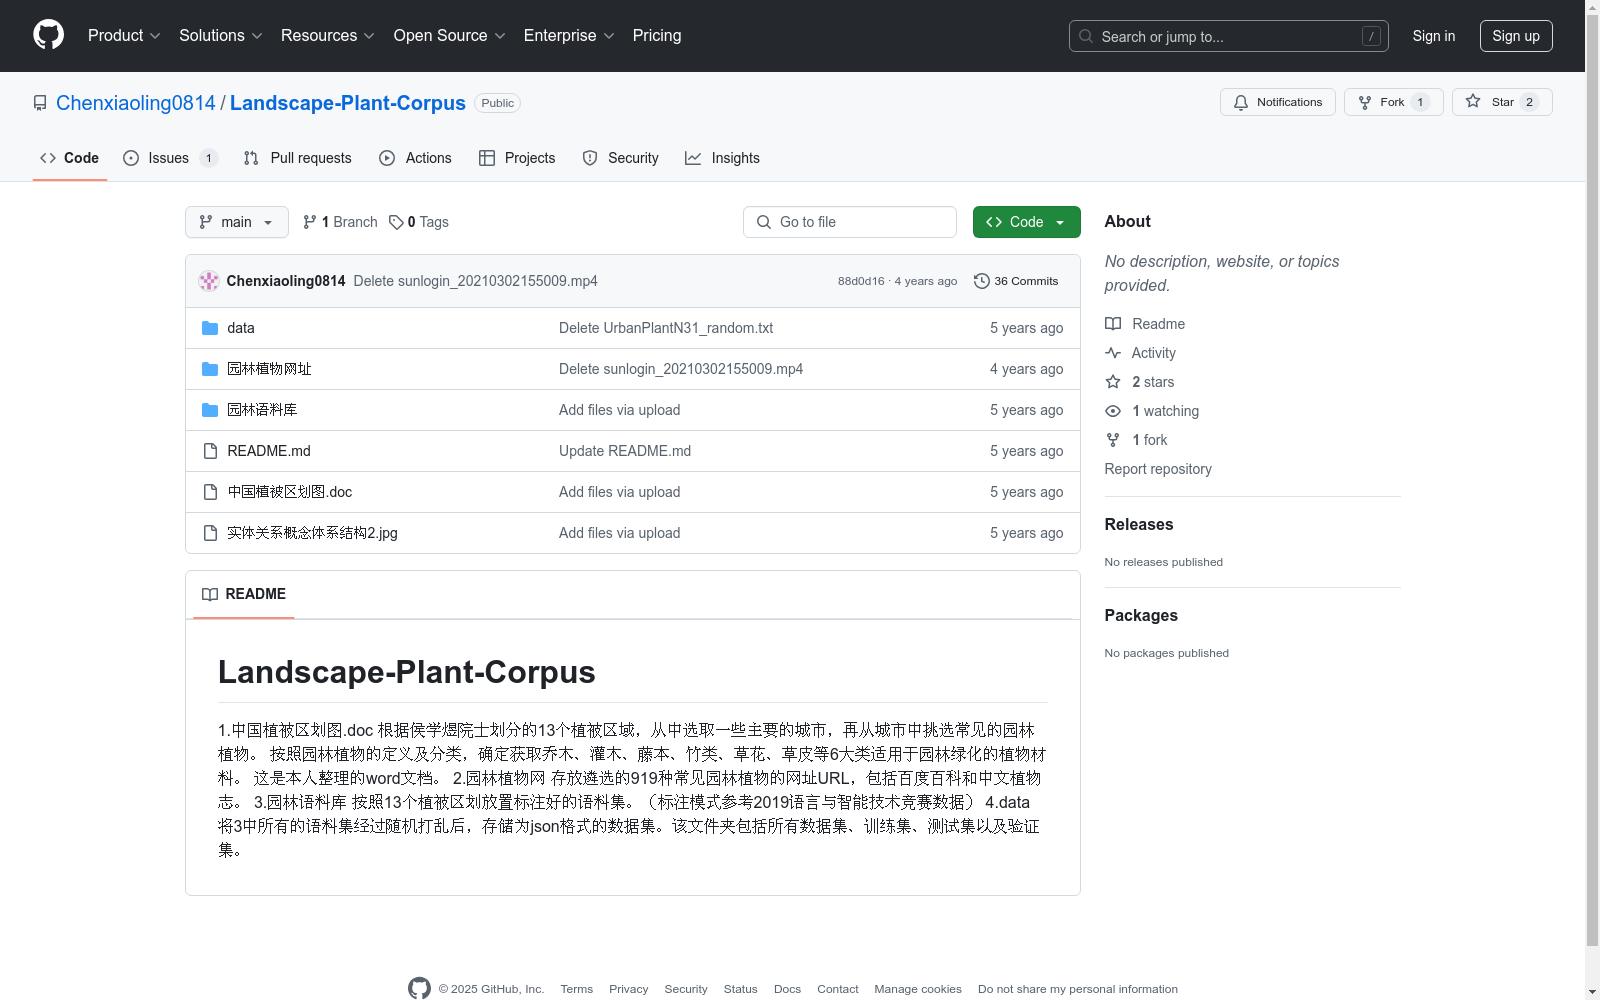Click the fork icon next to 1 fork

coord(1113,440)
